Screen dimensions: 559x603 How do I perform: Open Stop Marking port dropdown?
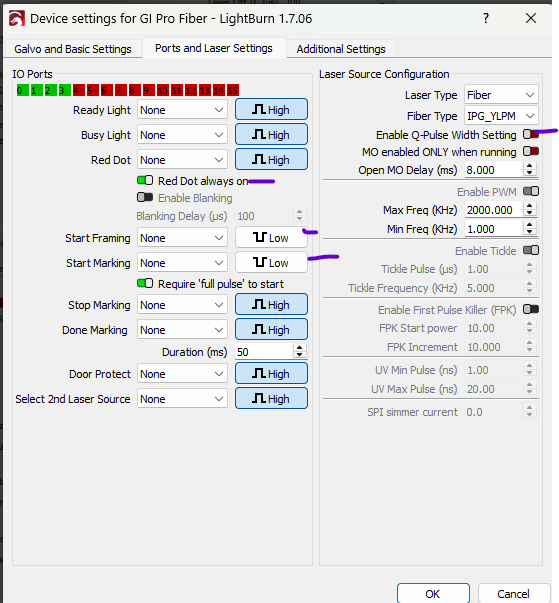(182, 305)
